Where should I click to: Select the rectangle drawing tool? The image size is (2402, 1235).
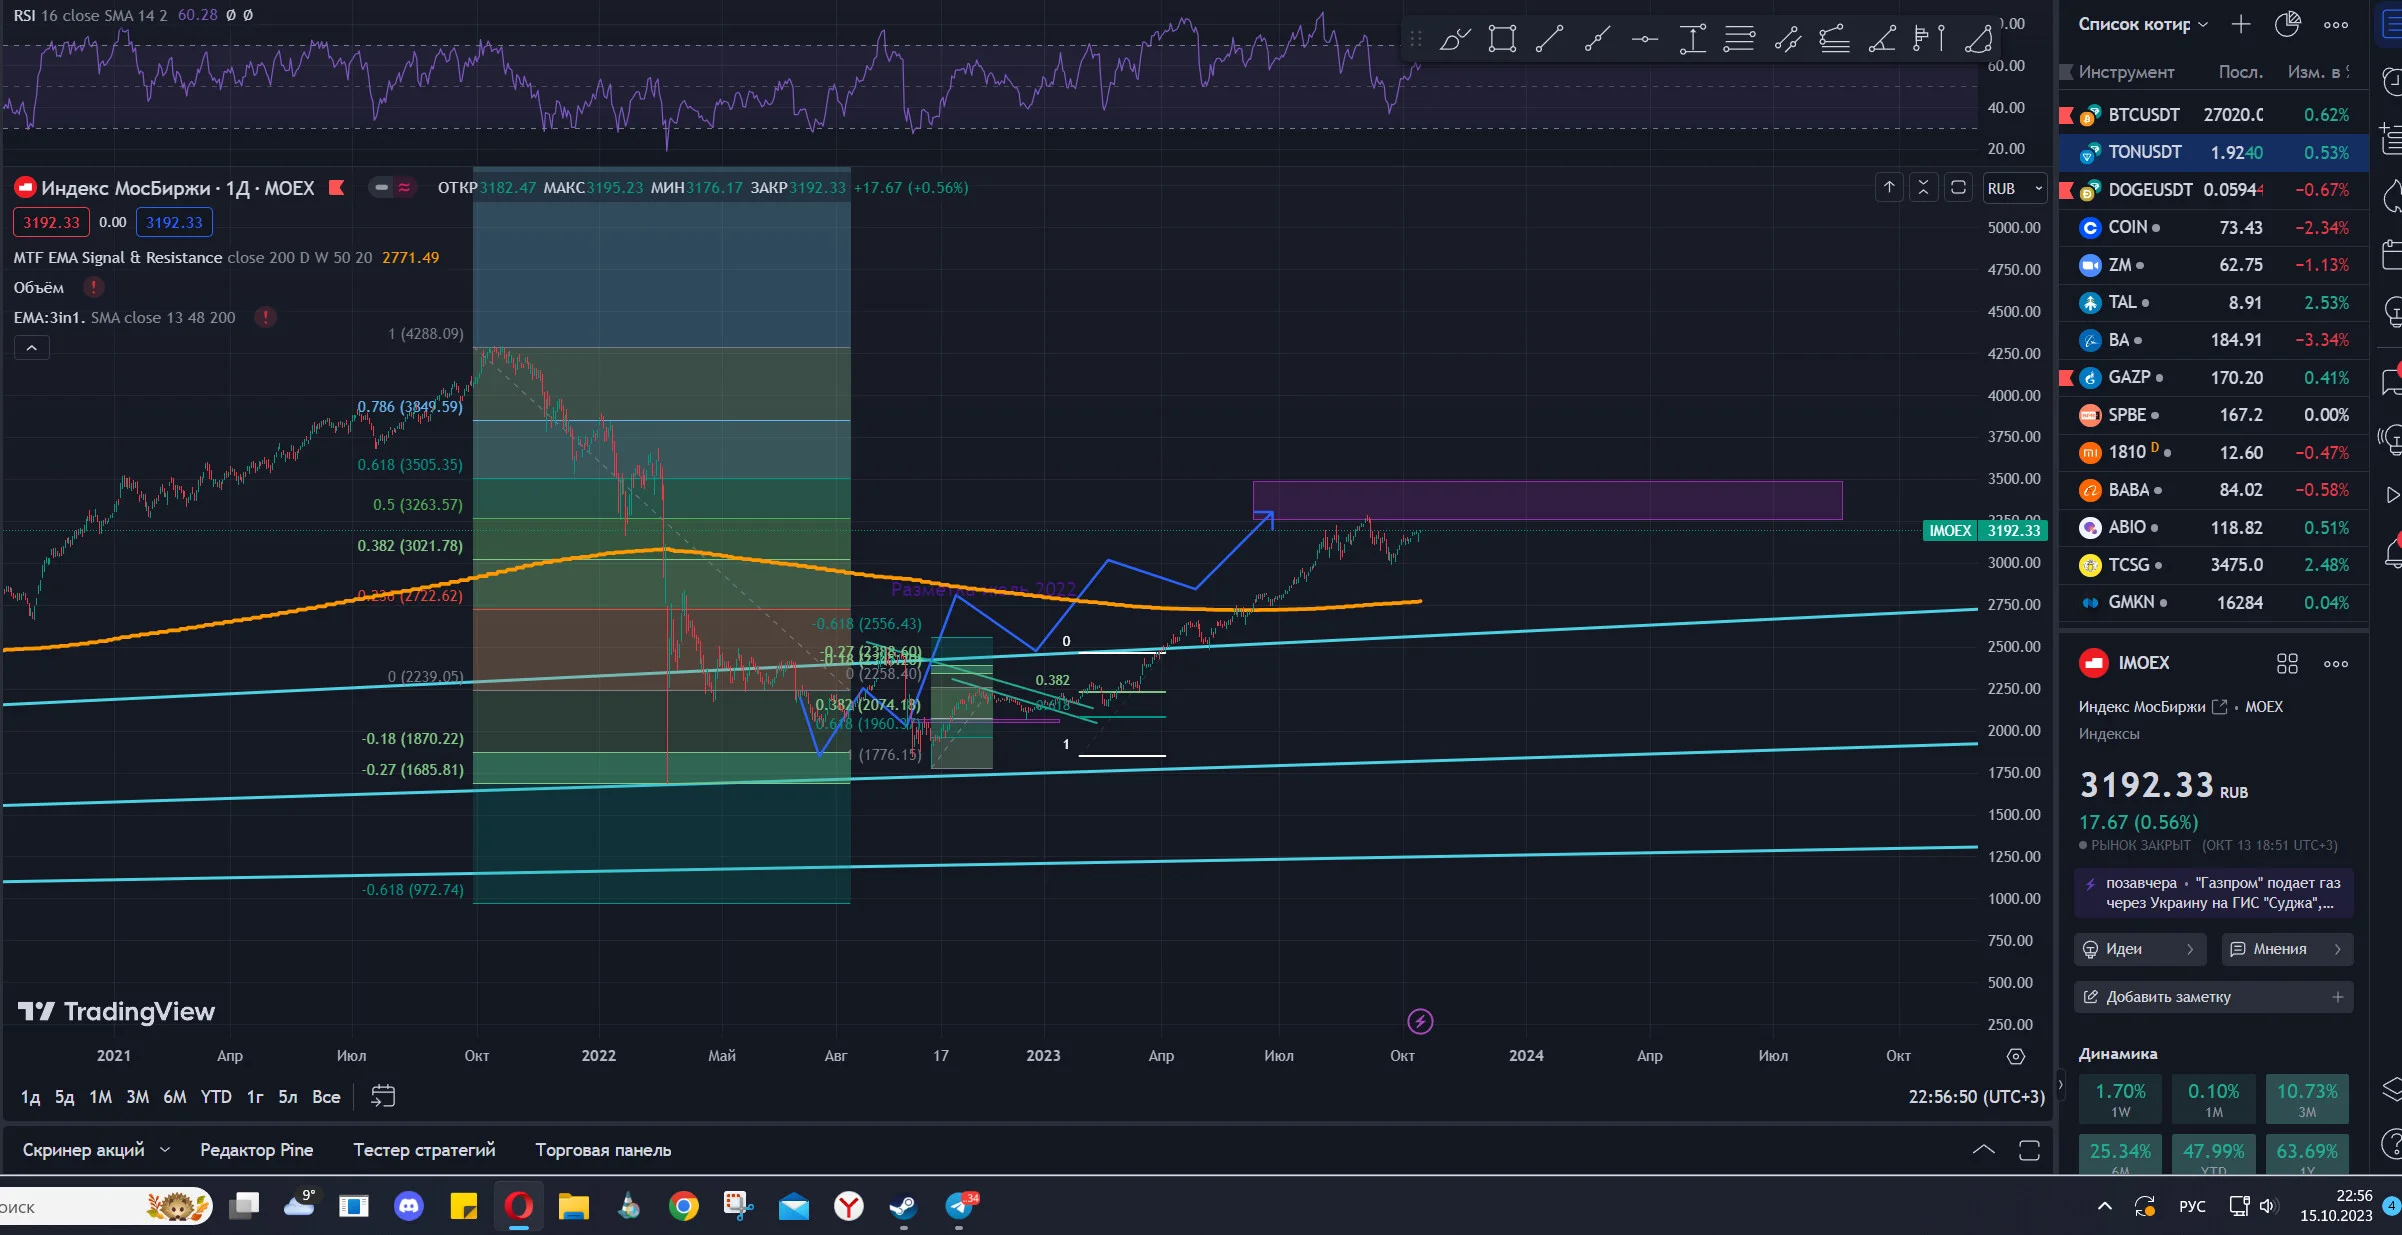tap(1502, 40)
